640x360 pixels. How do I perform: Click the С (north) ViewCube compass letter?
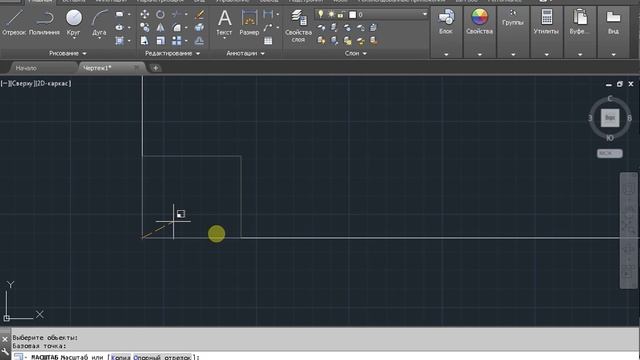click(x=610, y=98)
